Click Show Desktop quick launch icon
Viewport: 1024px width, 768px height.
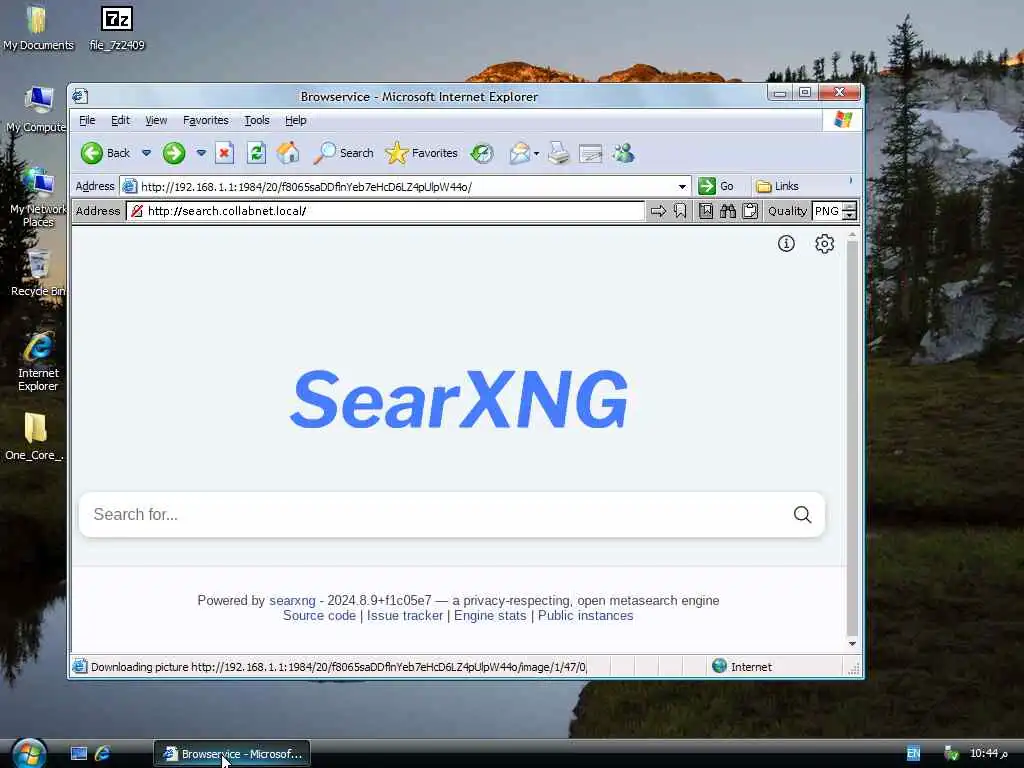pos(78,754)
